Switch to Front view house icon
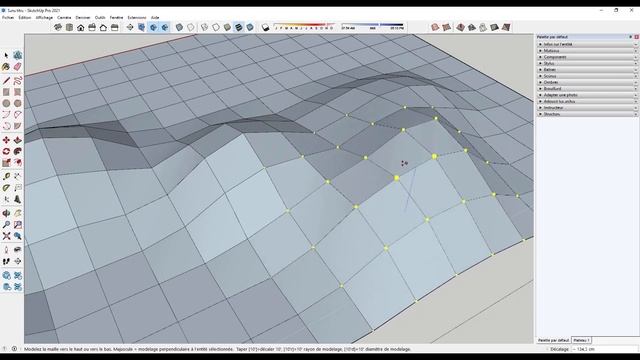Image resolution: width=640 pixels, height=360 pixels. point(81,27)
